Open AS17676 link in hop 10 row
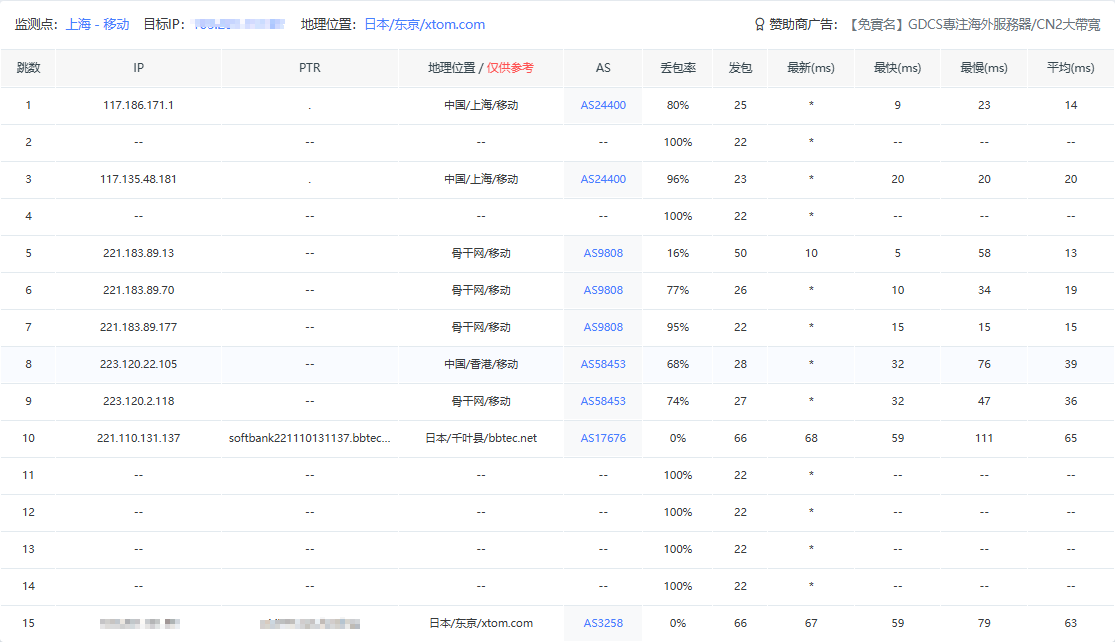 [x=603, y=438]
